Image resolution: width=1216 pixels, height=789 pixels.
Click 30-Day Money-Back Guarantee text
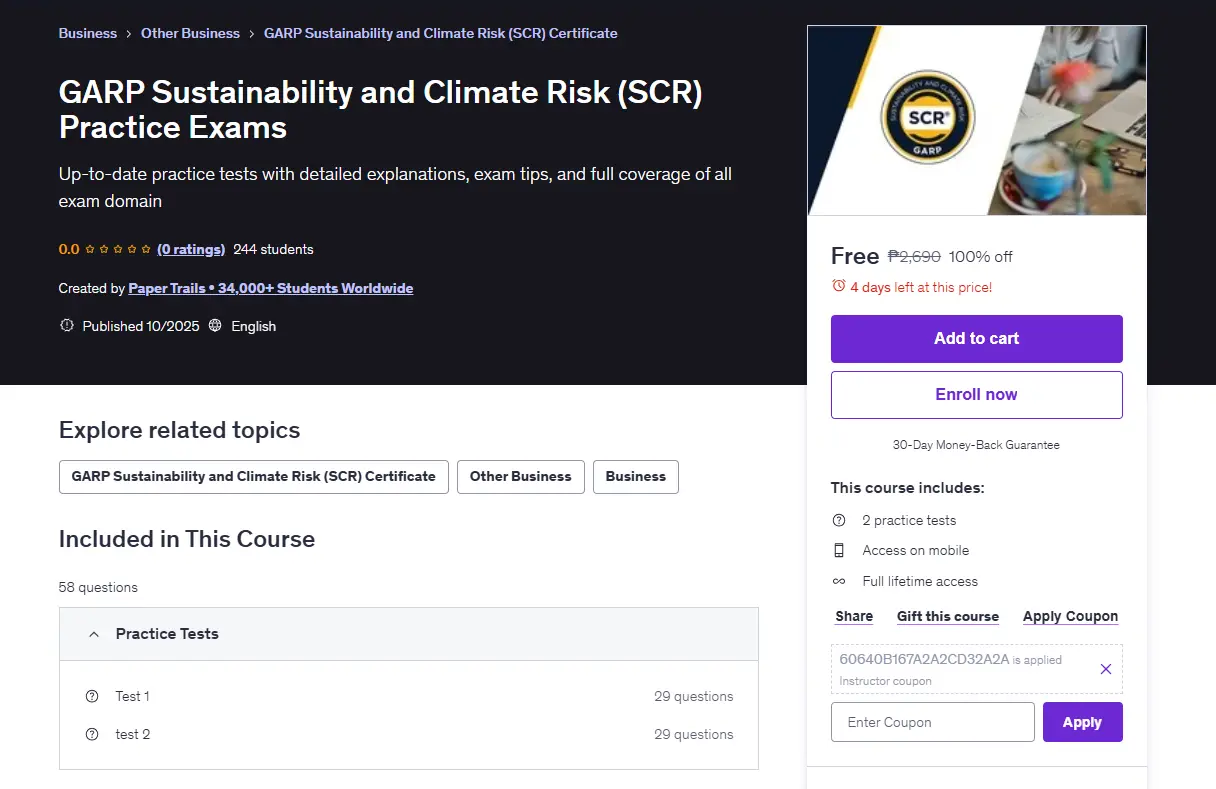click(x=976, y=445)
